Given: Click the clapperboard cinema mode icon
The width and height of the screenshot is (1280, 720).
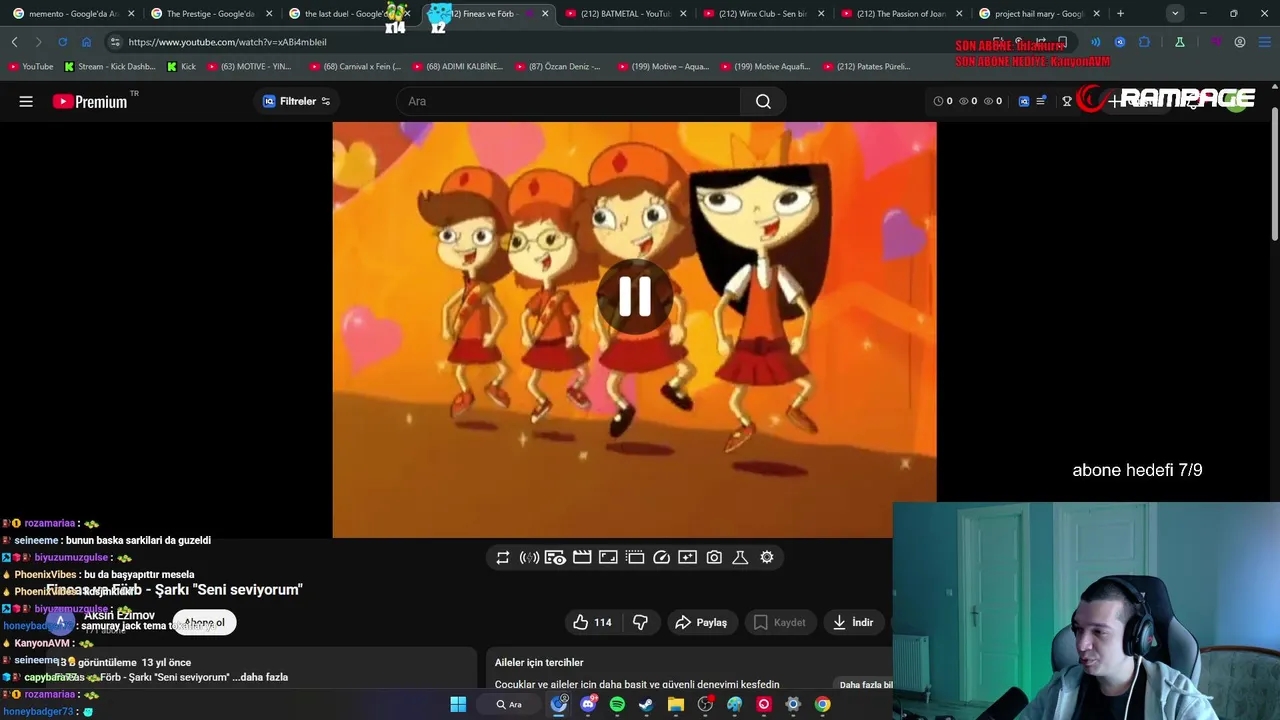Looking at the screenshot, I should click(x=582, y=558).
